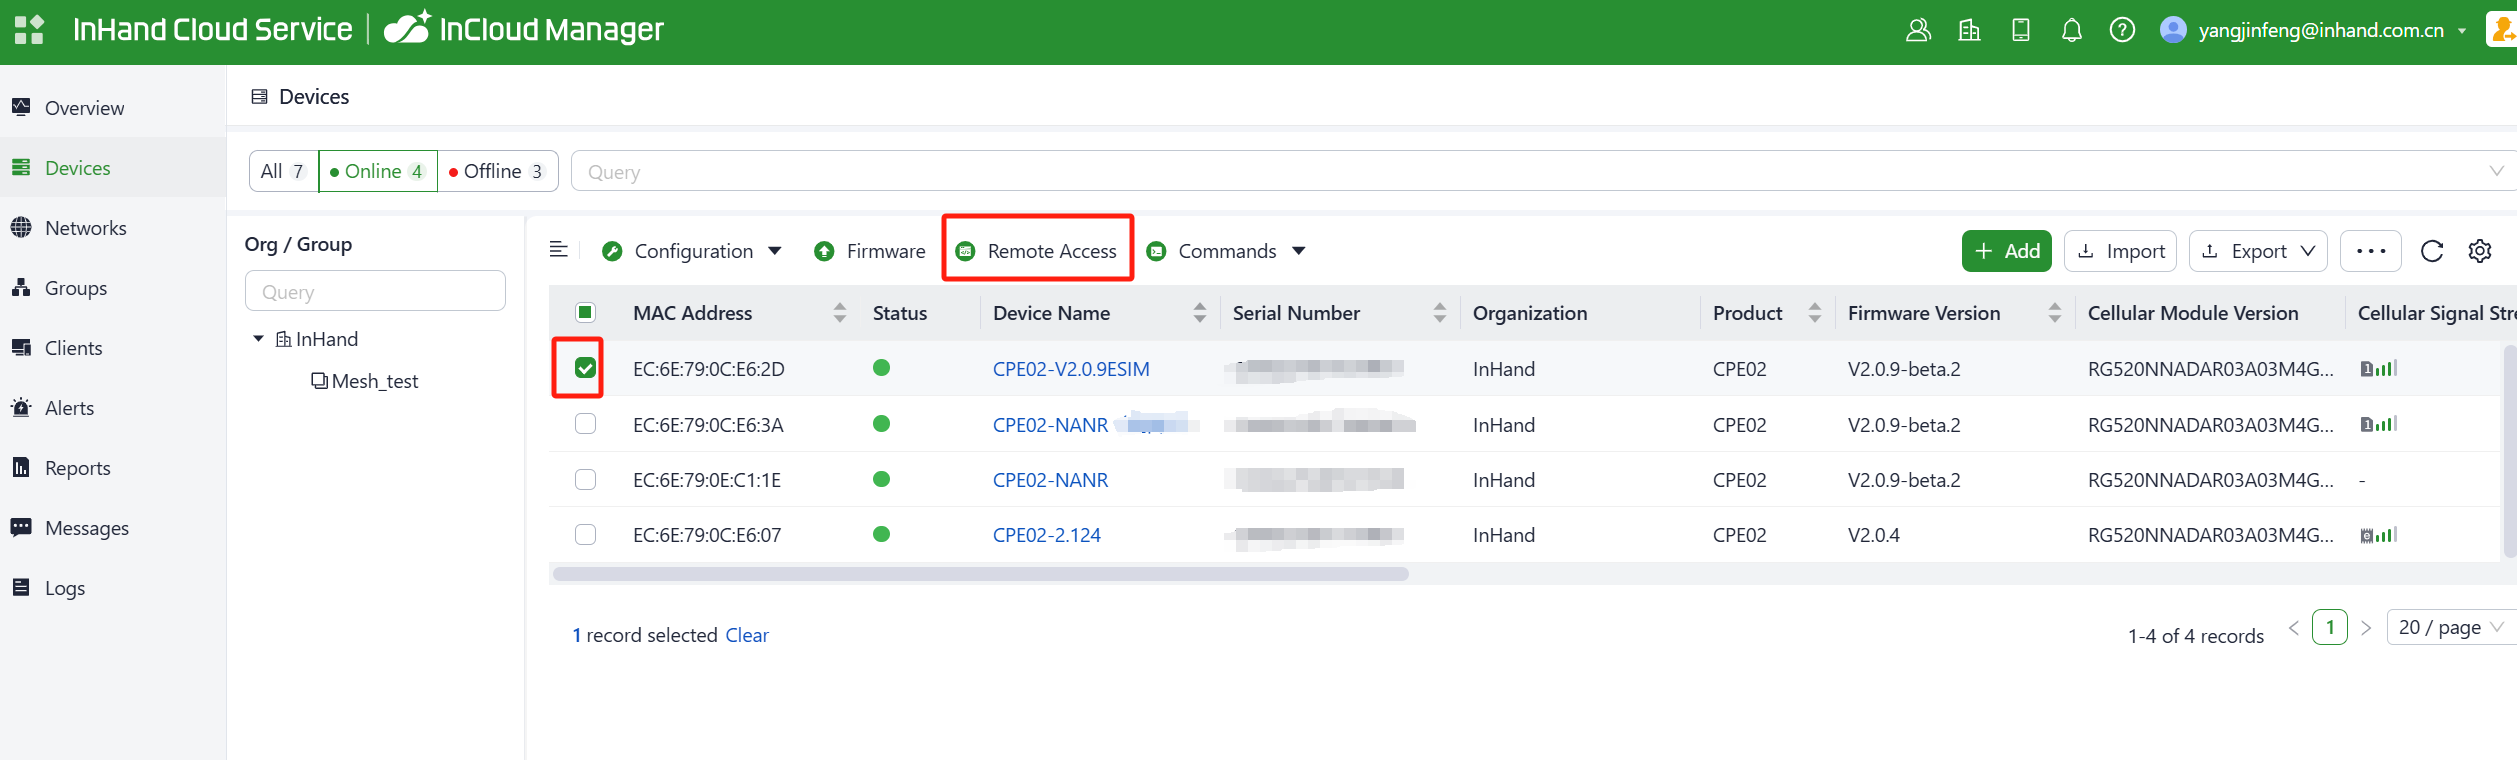Viewport: 2517px width, 760px height.
Task: Open the Export dropdown menu
Action: coord(2258,251)
